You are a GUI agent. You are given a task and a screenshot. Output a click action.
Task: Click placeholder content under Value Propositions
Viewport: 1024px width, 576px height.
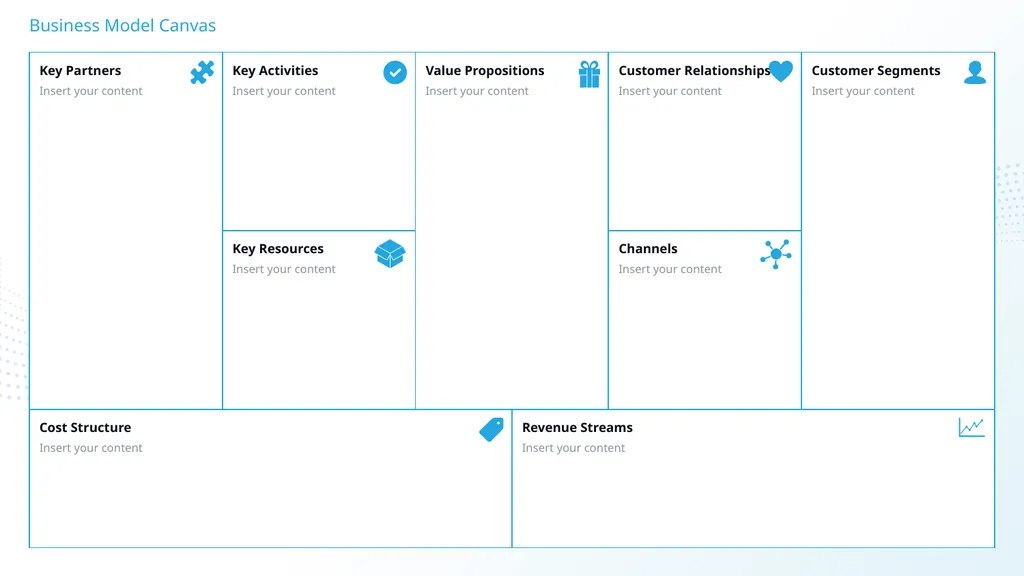tap(477, 91)
